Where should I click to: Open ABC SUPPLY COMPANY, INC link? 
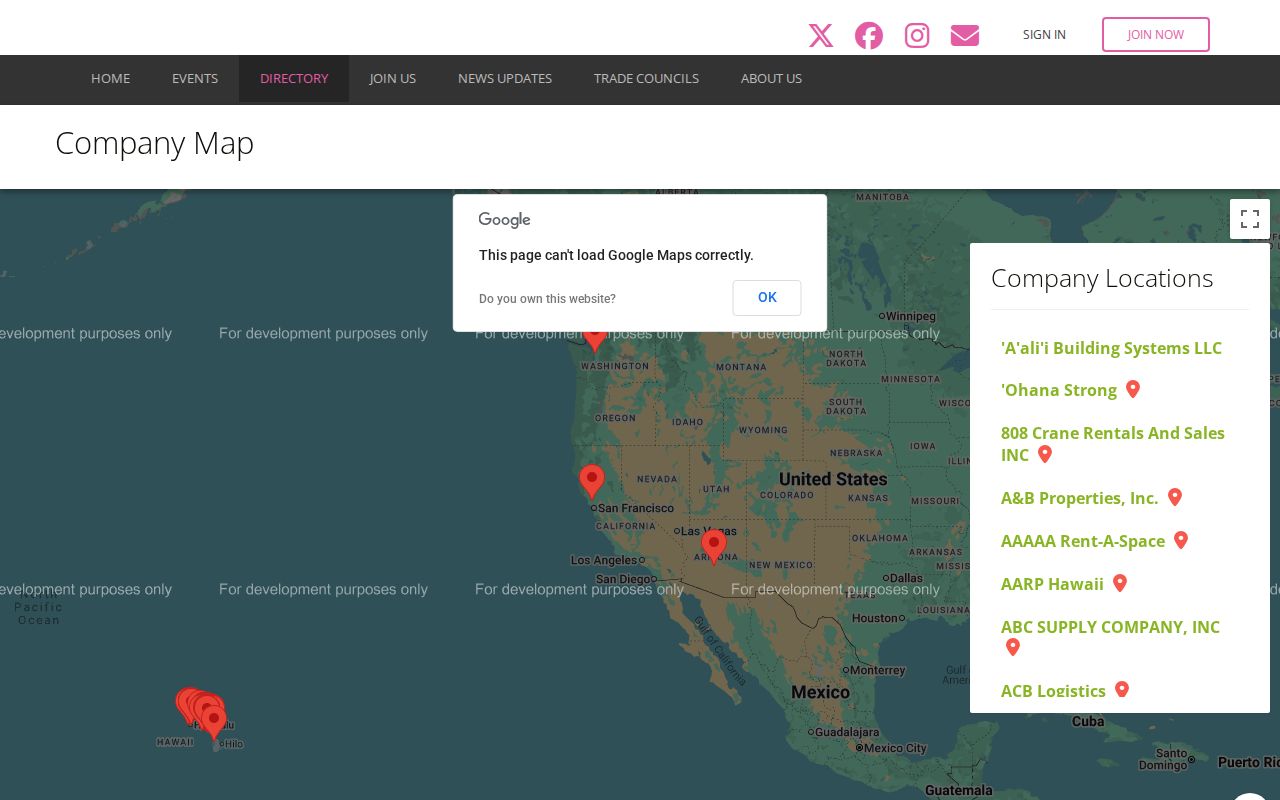[x=1110, y=627]
